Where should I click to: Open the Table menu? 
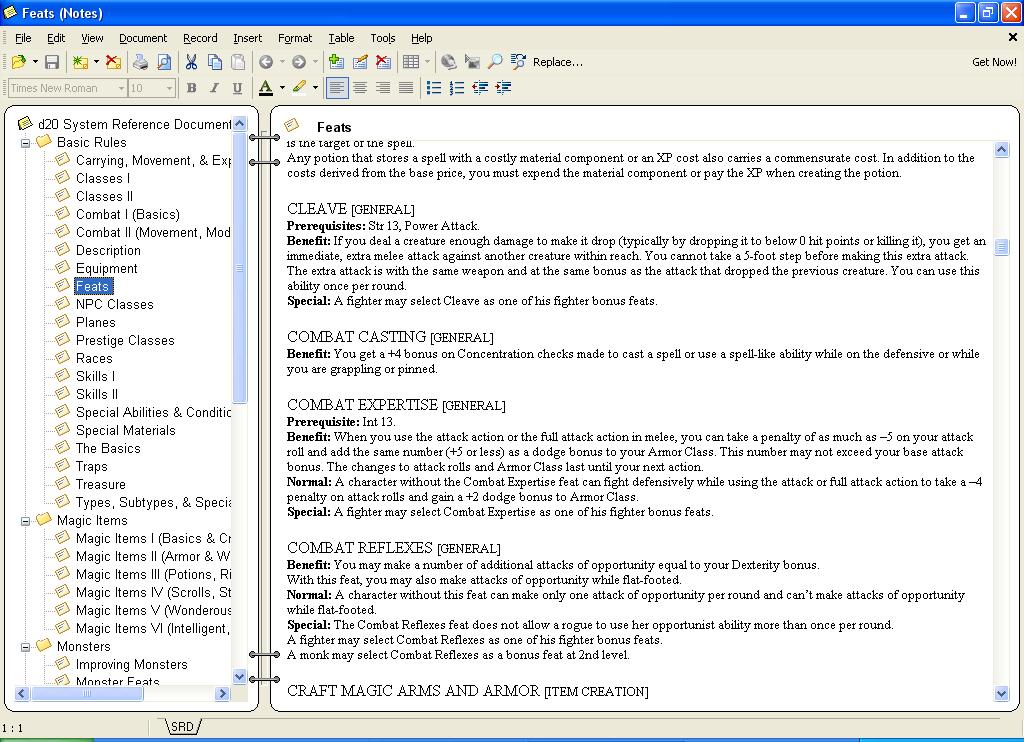click(341, 38)
